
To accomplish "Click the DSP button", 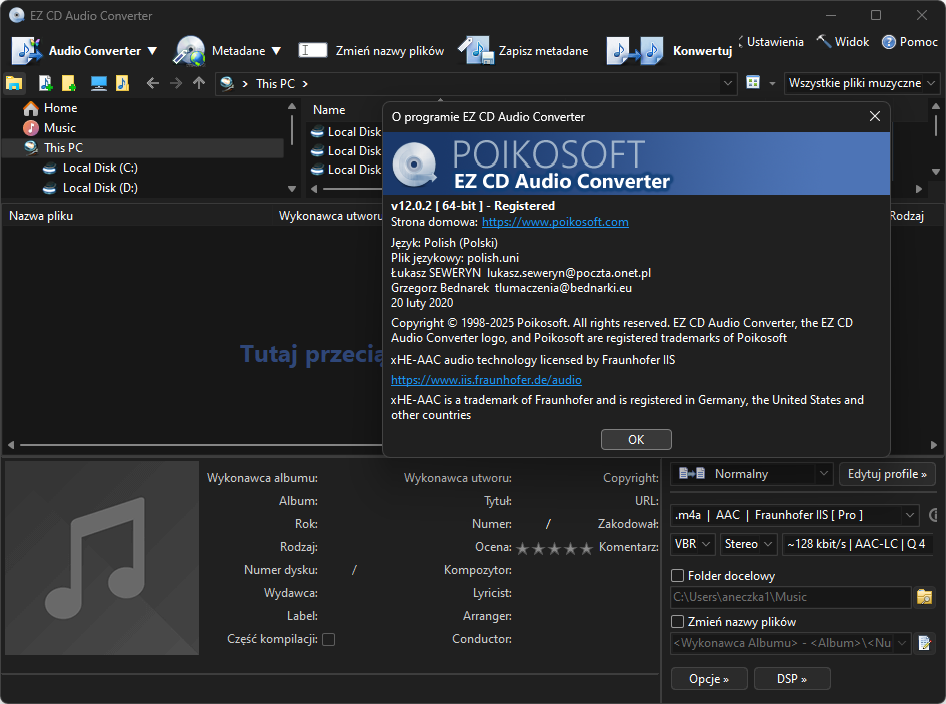I will click(792, 679).
